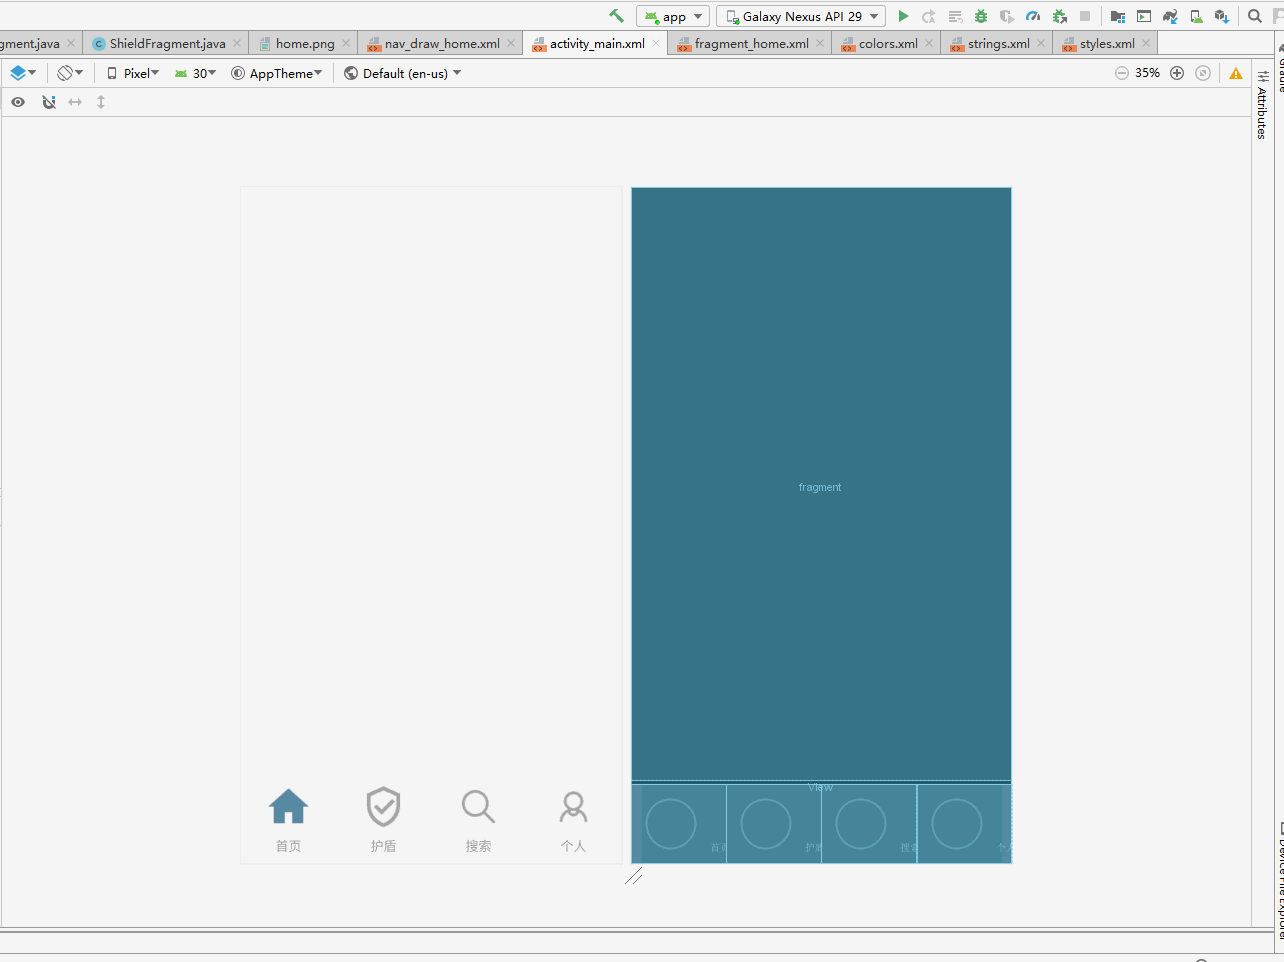The width and height of the screenshot is (1284, 962).
Task: Switch to the fragment_home.xml tab
Action: pyautogui.click(x=751, y=44)
